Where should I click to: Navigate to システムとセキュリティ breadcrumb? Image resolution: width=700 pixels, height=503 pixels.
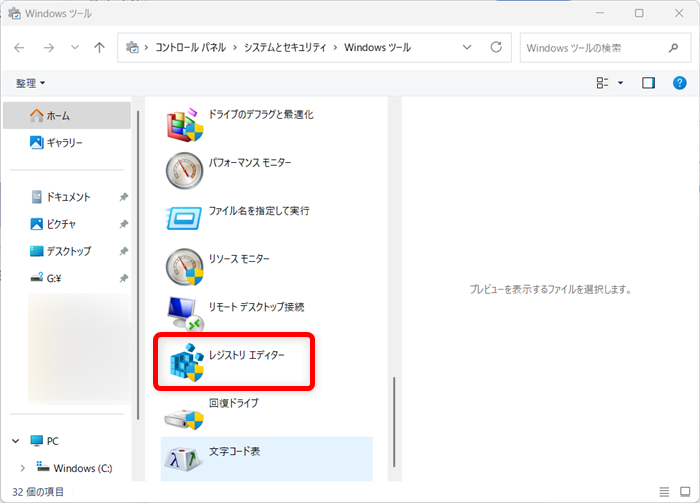[285, 47]
